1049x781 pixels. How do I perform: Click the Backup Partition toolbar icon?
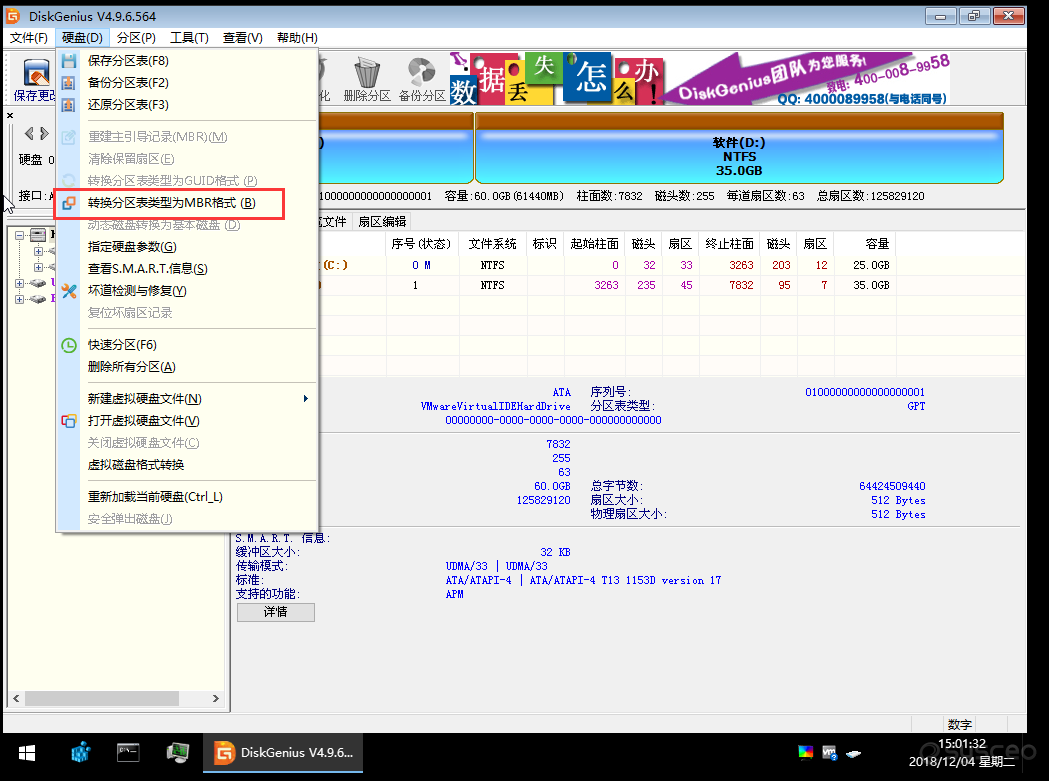[x=421, y=80]
